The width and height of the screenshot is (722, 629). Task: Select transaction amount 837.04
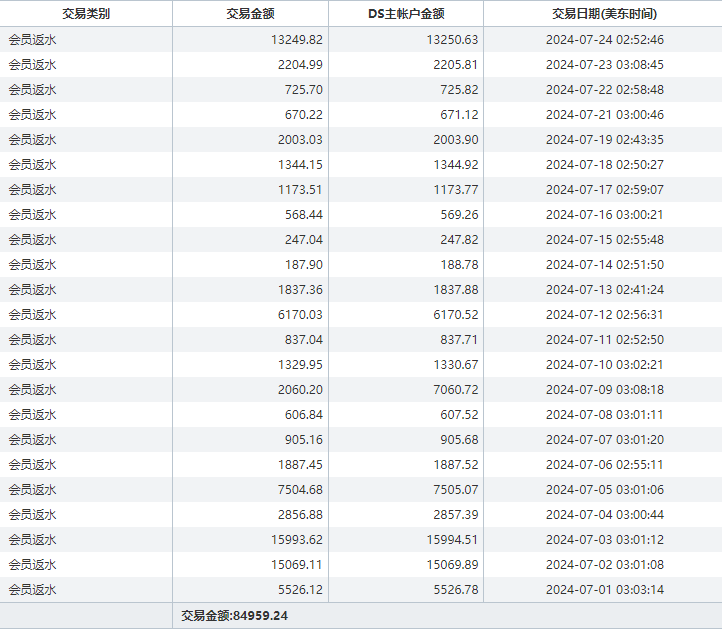pyautogui.click(x=304, y=340)
